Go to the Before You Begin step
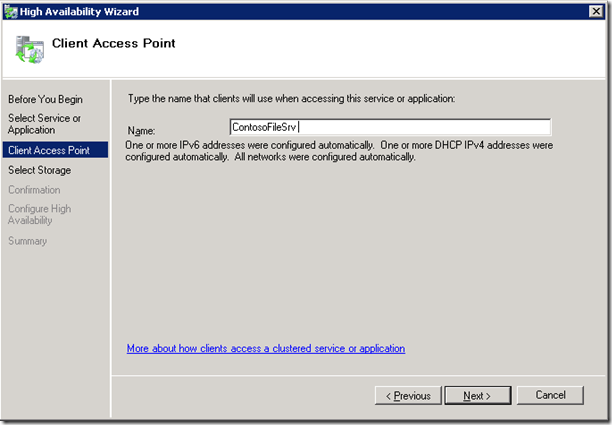The image size is (612, 425). 45,100
